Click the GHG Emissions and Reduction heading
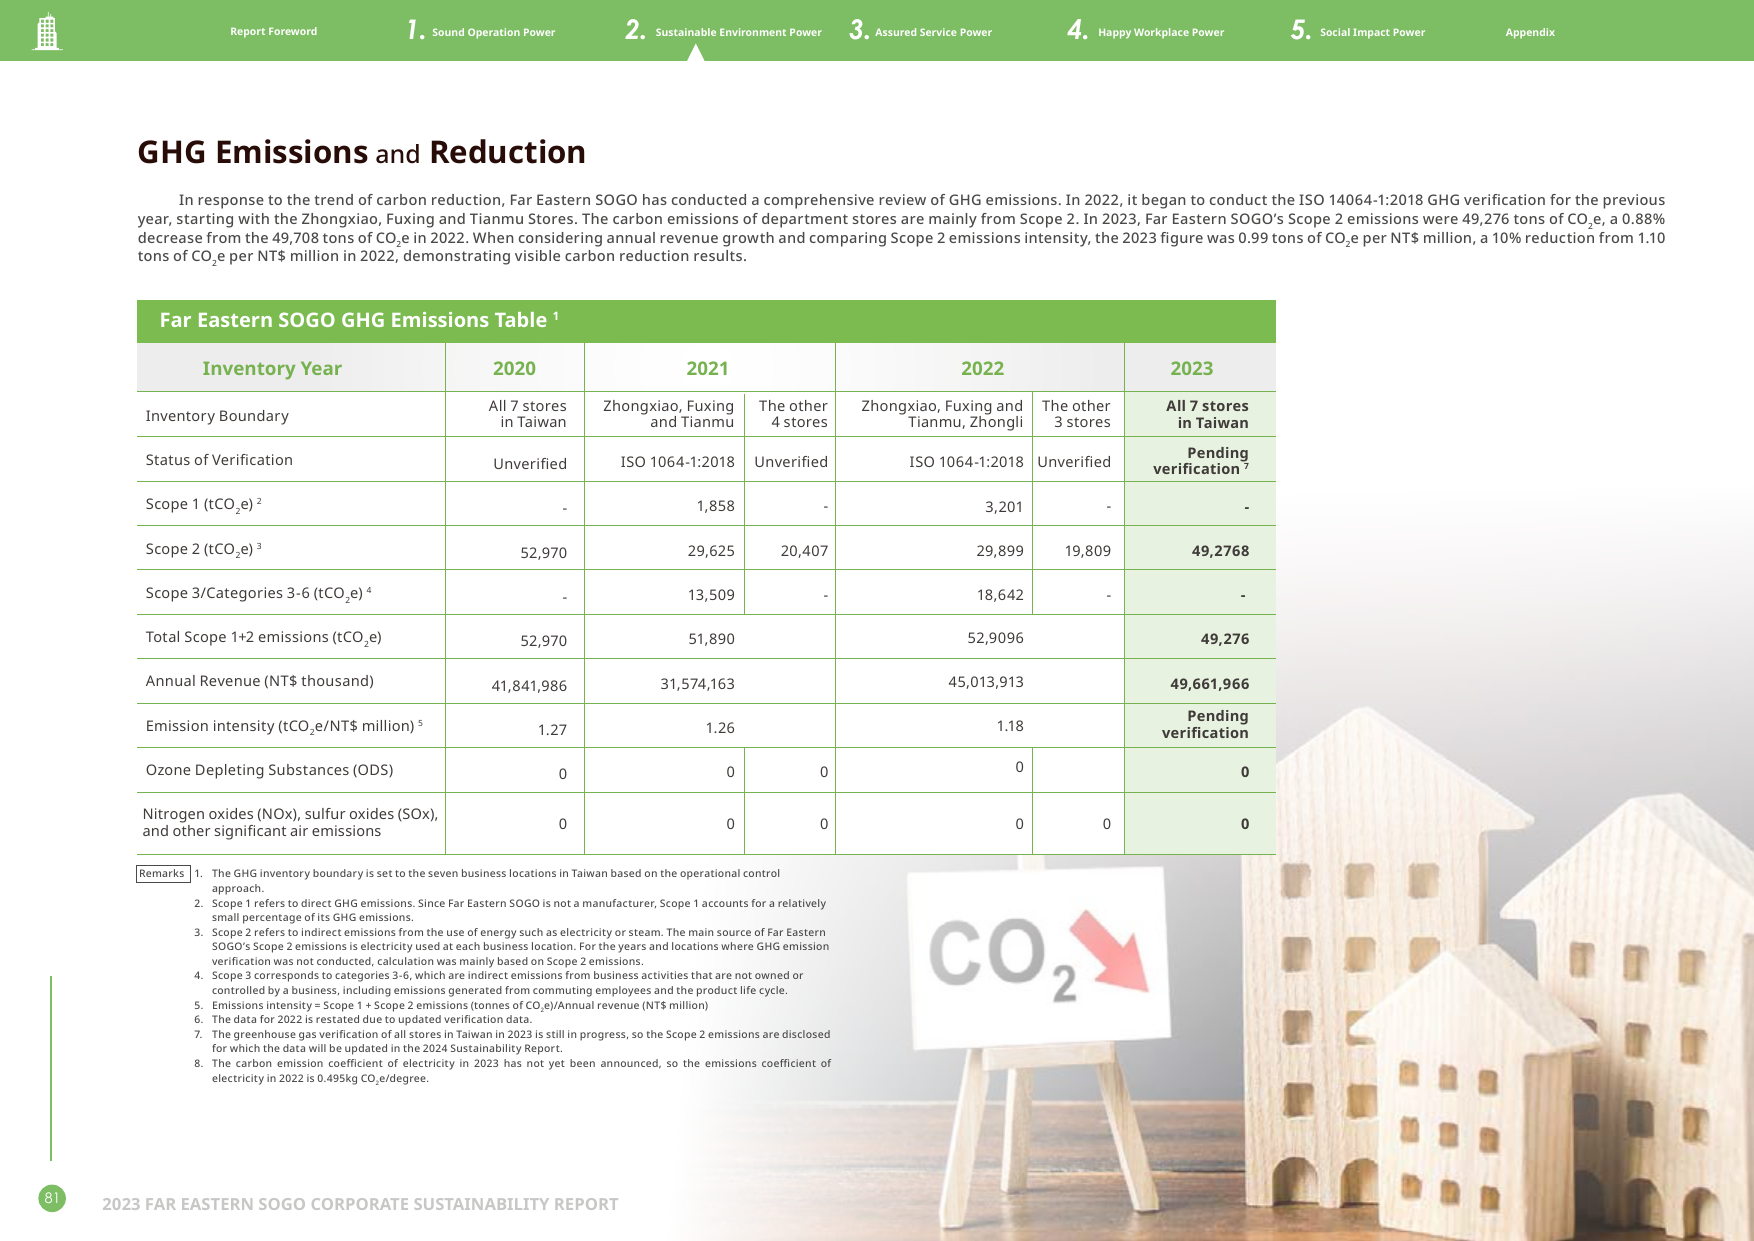1754x1241 pixels. [x=361, y=152]
